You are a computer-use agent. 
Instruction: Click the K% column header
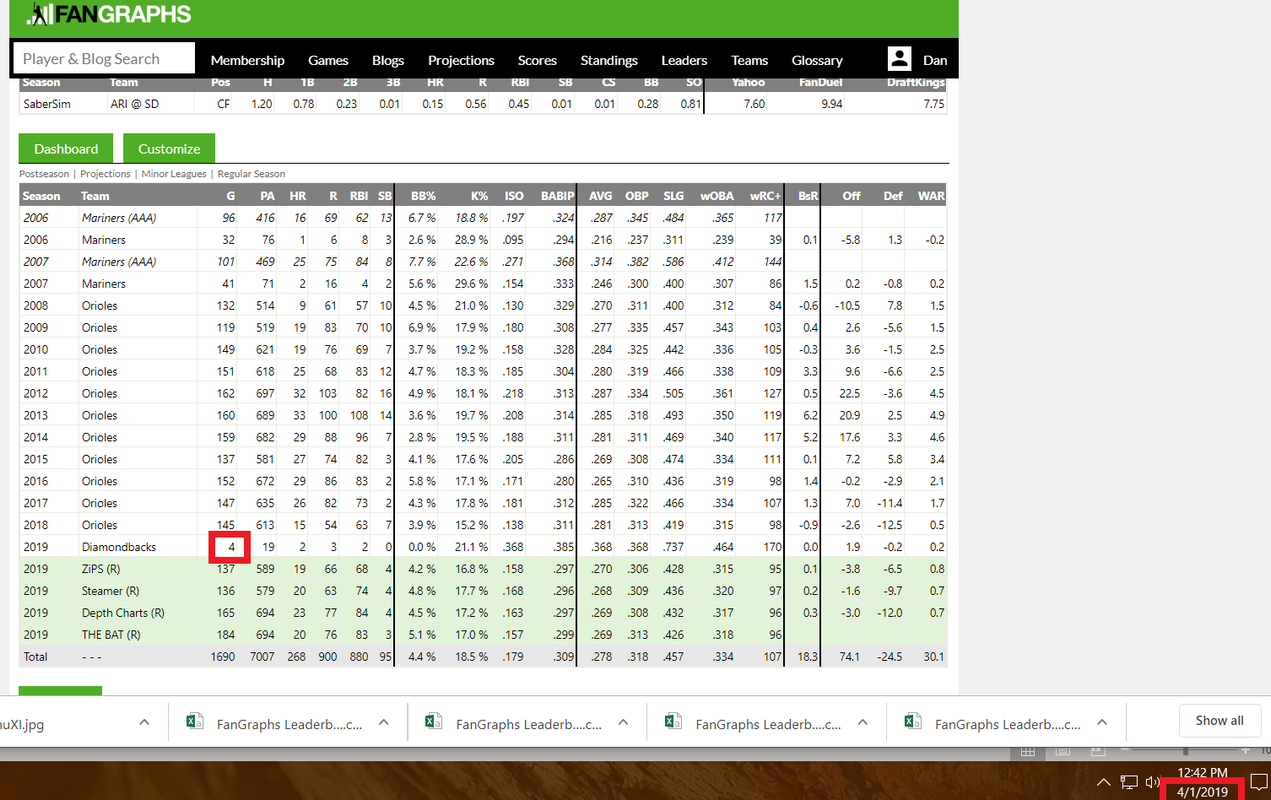click(x=478, y=196)
